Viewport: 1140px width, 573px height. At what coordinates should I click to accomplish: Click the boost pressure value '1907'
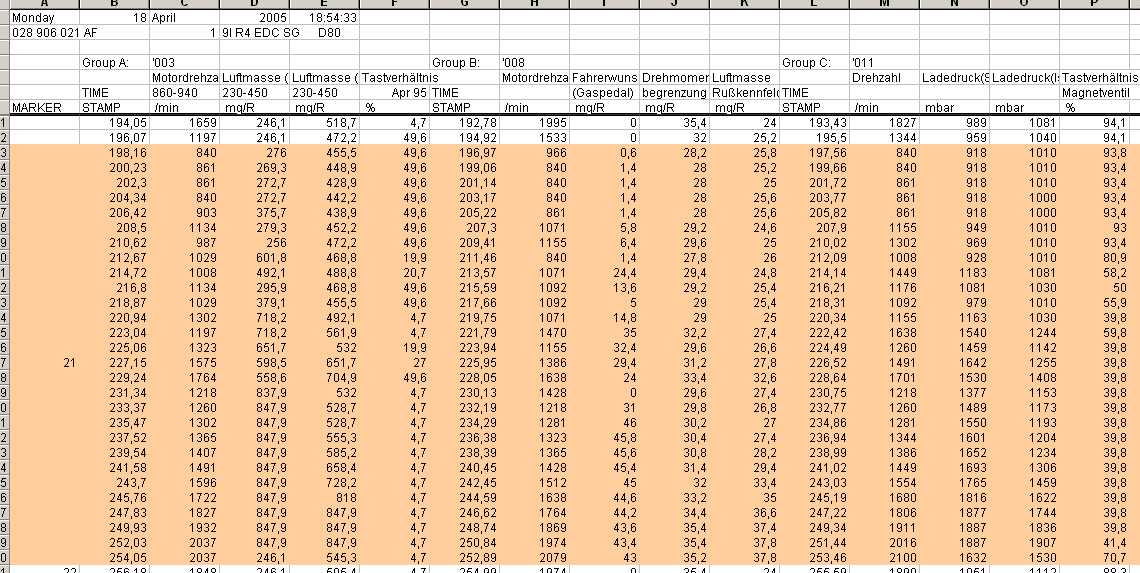click(1024, 542)
